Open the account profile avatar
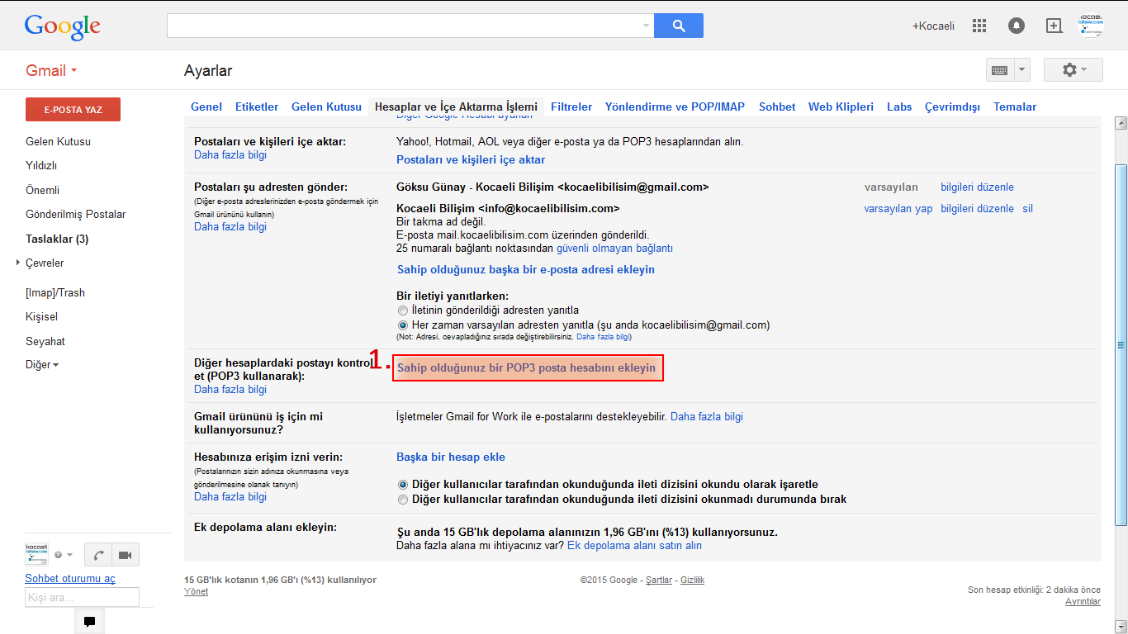Viewport: 1128px width, 634px height. (1091, 25)
